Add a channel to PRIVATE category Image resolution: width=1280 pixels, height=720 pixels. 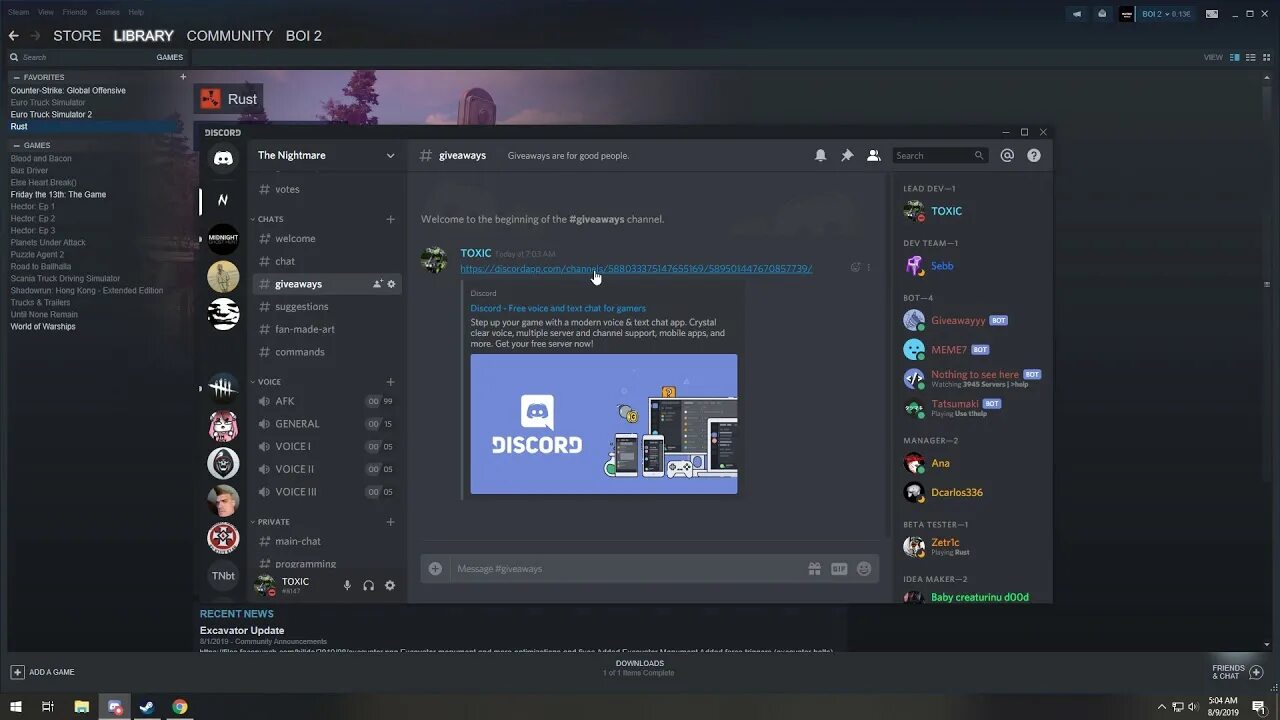tap(390, 522)
